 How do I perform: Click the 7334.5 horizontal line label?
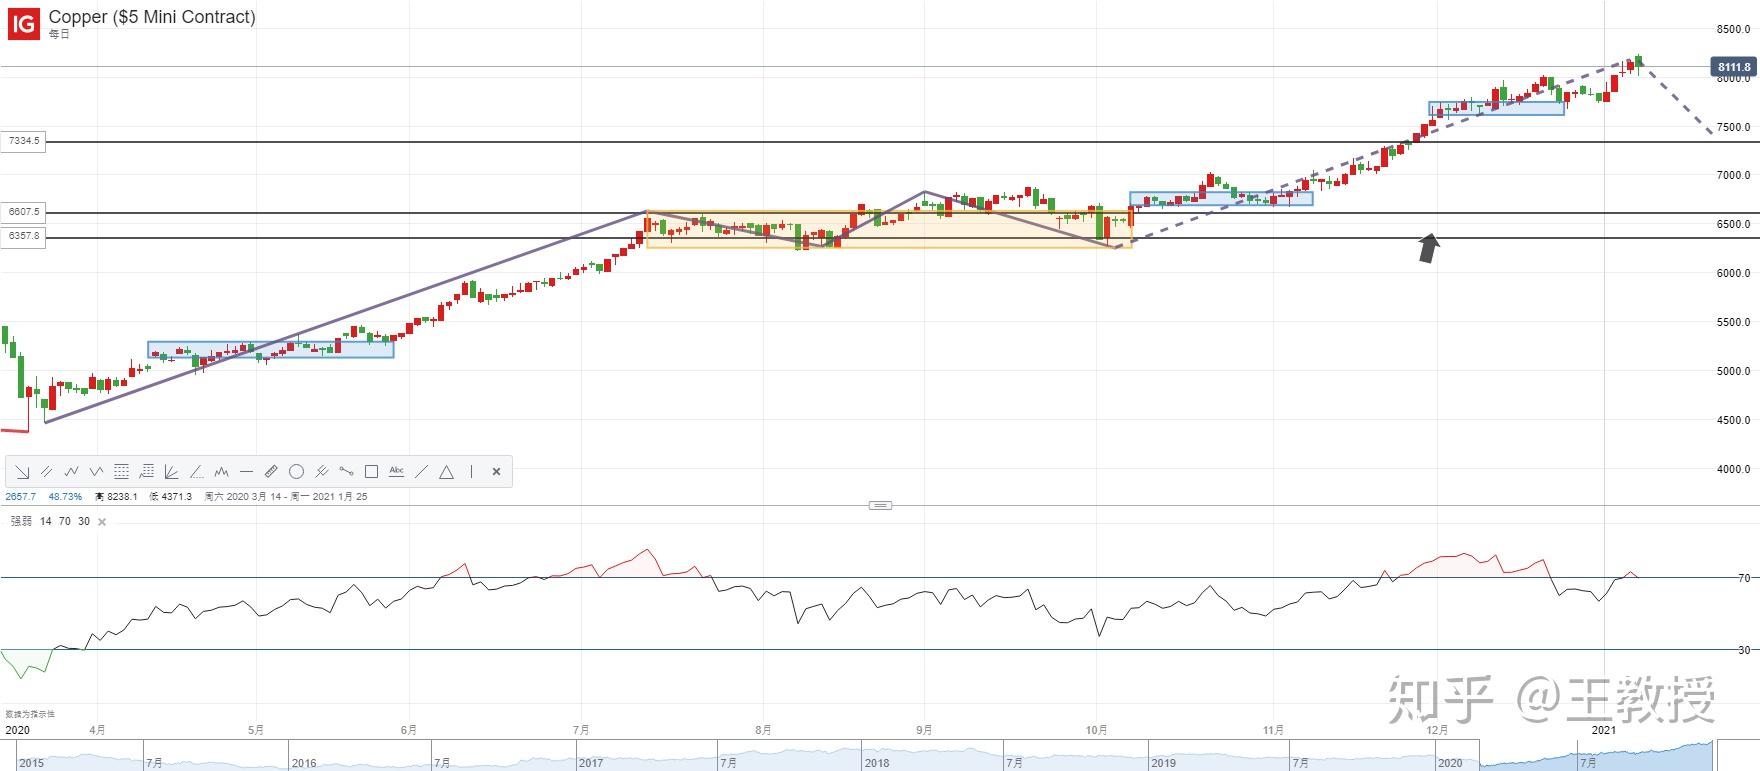[x=23, y=141]
